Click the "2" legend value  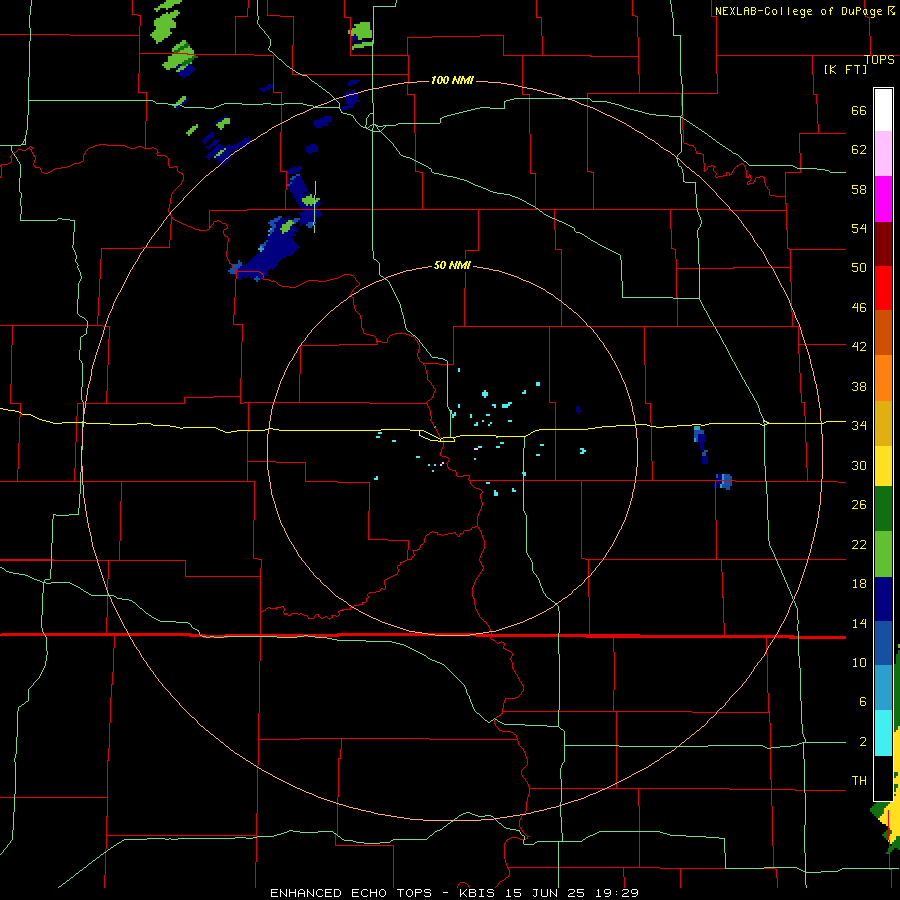pyautogui.click(x=862, y=741)
